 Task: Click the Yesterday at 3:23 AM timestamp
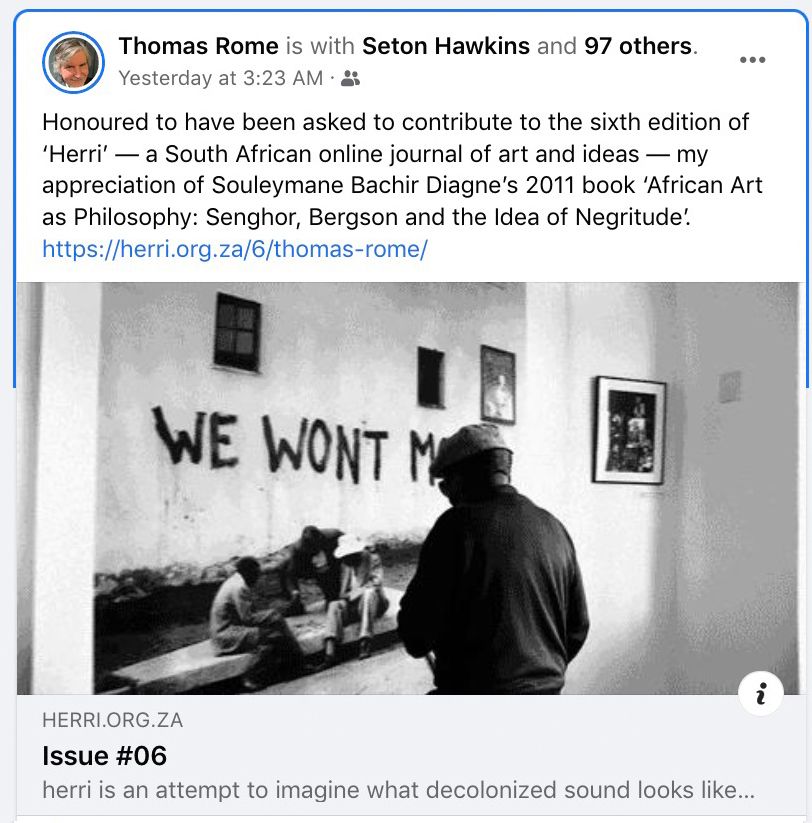click(x=220, y=78)
